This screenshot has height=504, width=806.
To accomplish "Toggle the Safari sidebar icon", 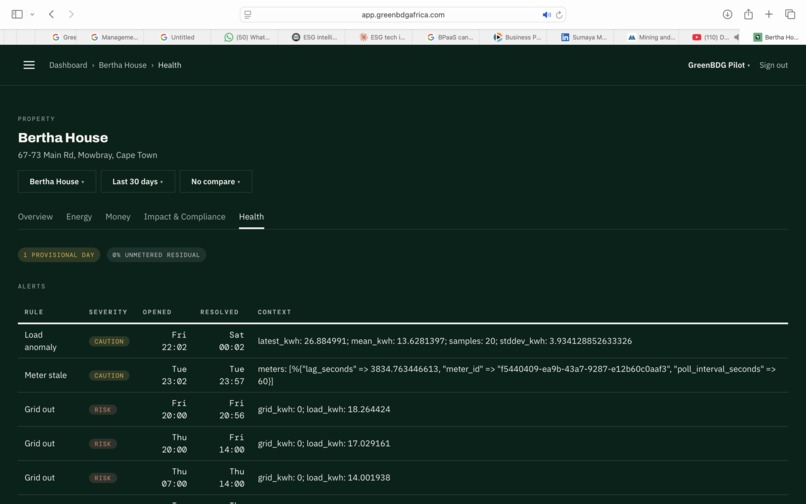I will tap(17, 14).
